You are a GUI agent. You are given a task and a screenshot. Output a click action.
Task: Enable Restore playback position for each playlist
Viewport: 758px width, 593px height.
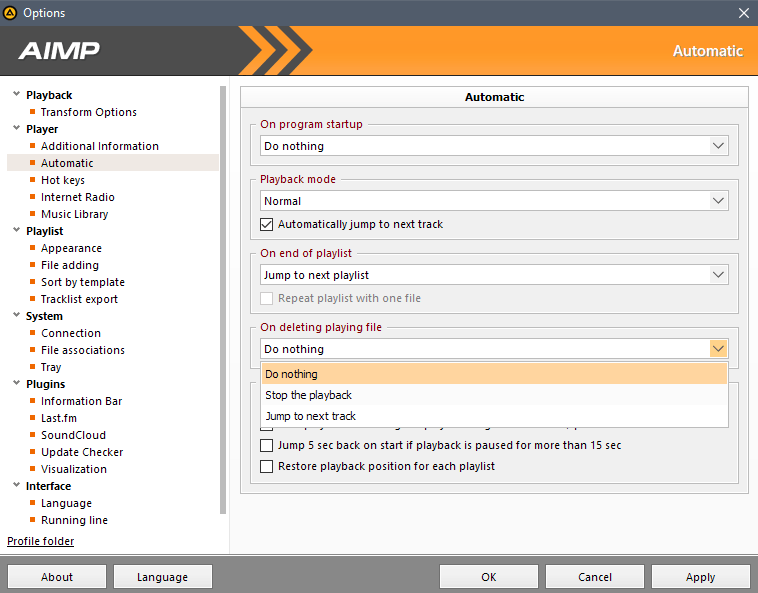click(266, 466)
